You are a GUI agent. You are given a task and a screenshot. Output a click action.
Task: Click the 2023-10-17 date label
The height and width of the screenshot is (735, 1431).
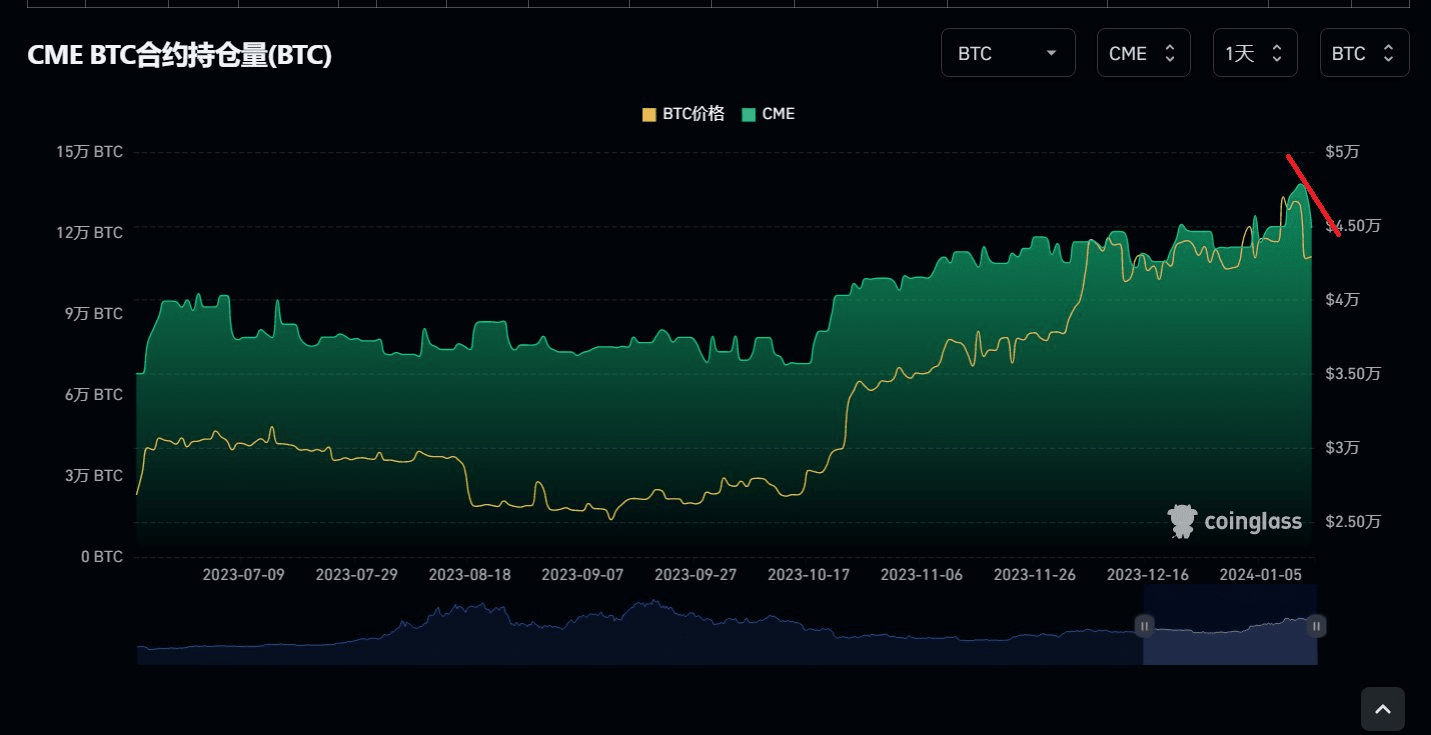point(809,575)
